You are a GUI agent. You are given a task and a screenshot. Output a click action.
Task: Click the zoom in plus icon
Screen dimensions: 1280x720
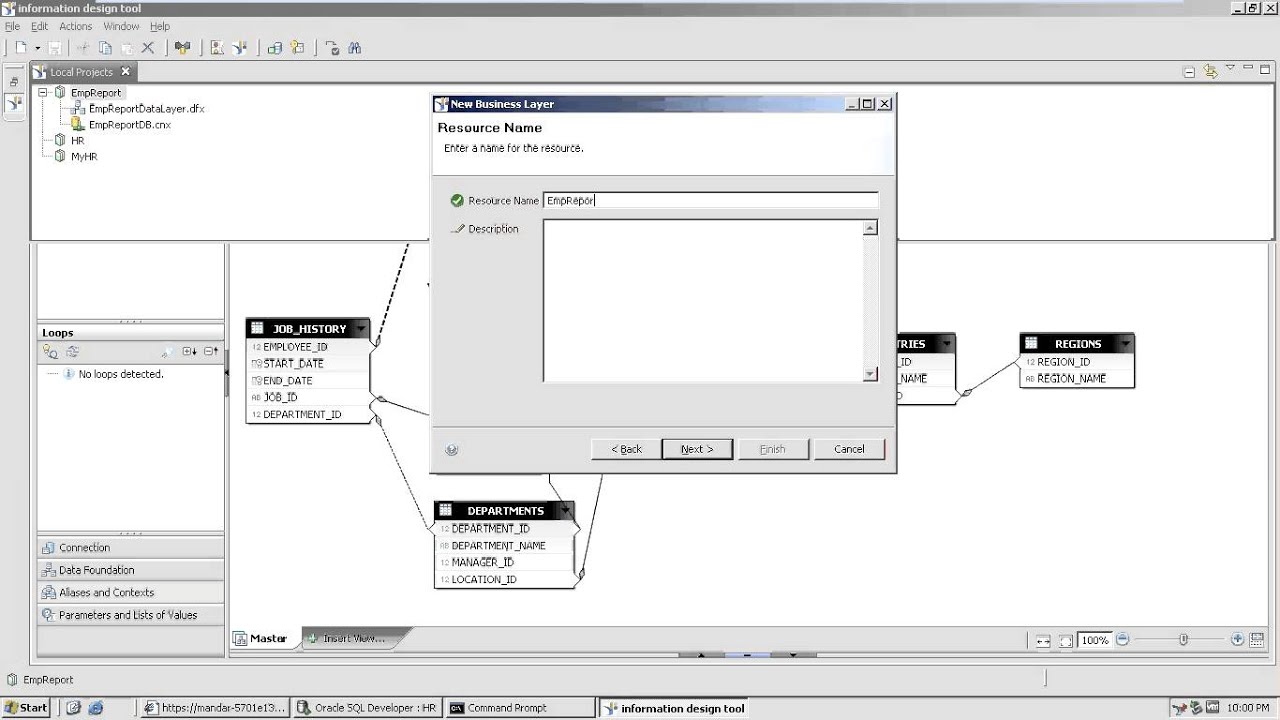point(1237,639)
